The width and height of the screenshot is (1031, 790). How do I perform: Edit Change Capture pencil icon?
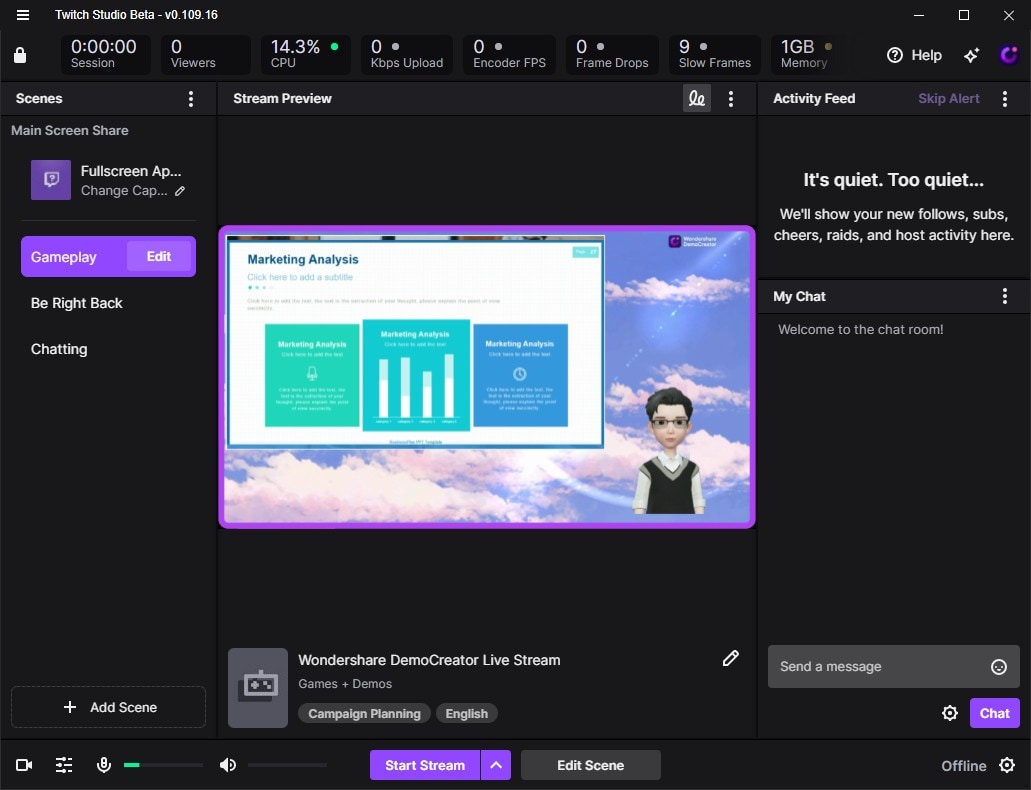click(180, 191)
